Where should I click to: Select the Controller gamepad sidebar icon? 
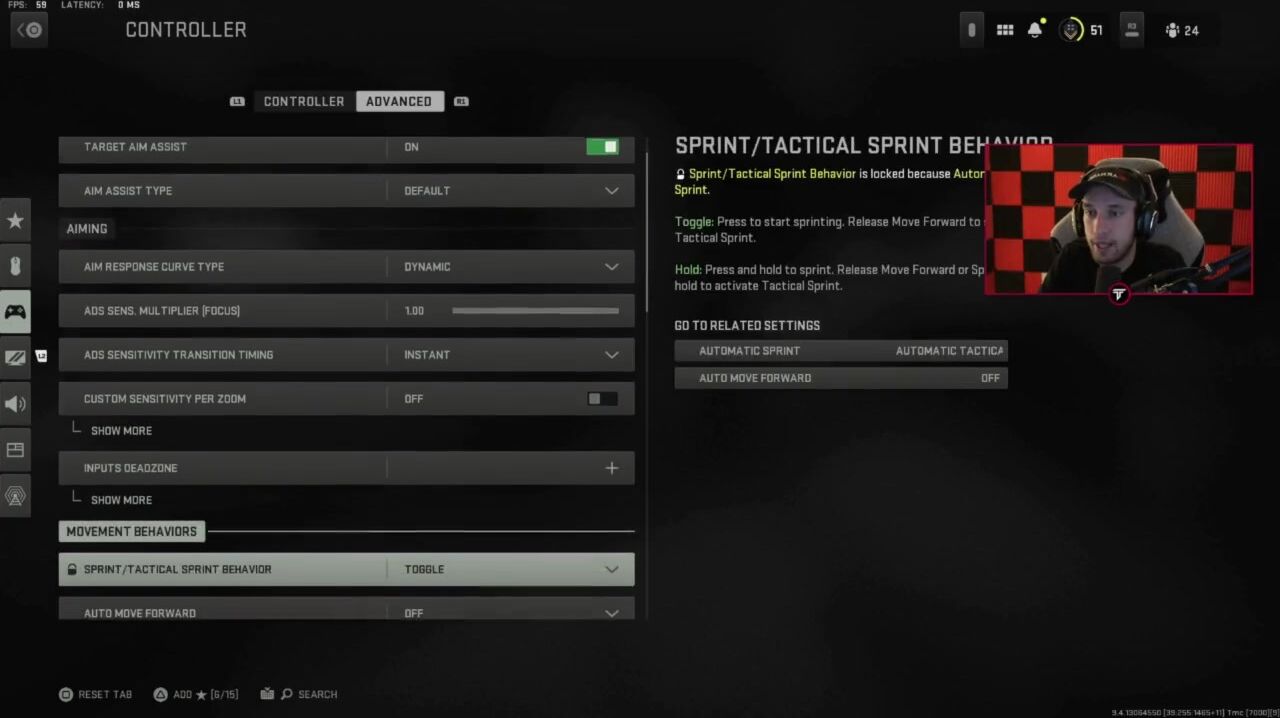pyautogui.click(x=15, y=312)
